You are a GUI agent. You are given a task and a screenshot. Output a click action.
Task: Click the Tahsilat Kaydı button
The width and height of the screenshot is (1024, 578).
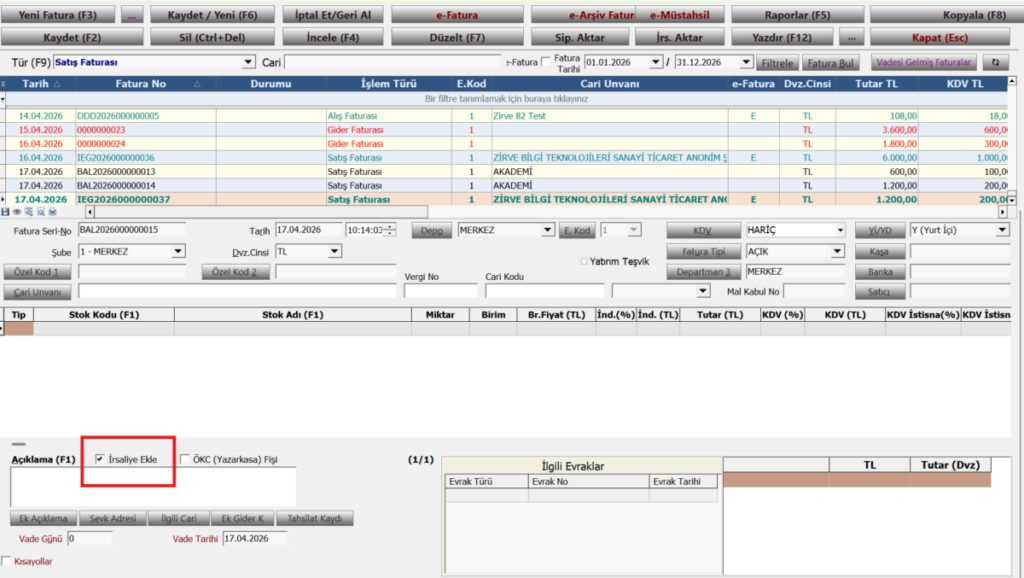314,518
